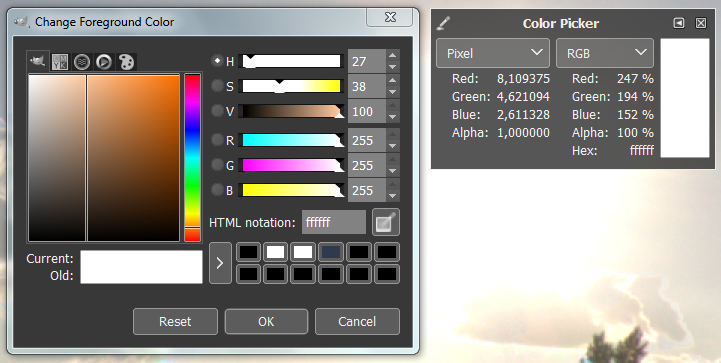Select the H hue radio button
721x363 pixels.
pos(217,61)
